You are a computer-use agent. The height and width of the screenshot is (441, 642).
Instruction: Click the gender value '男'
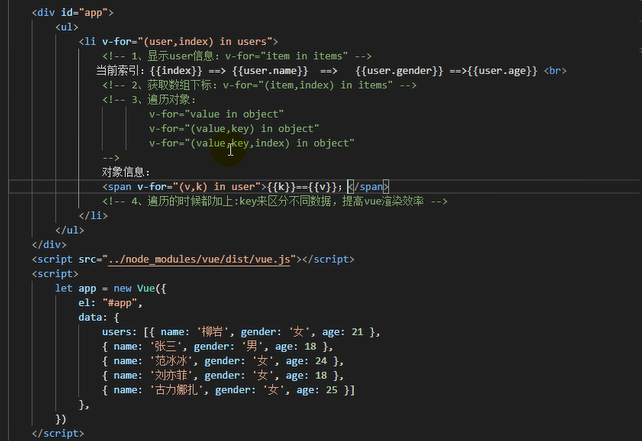point(252,346)
